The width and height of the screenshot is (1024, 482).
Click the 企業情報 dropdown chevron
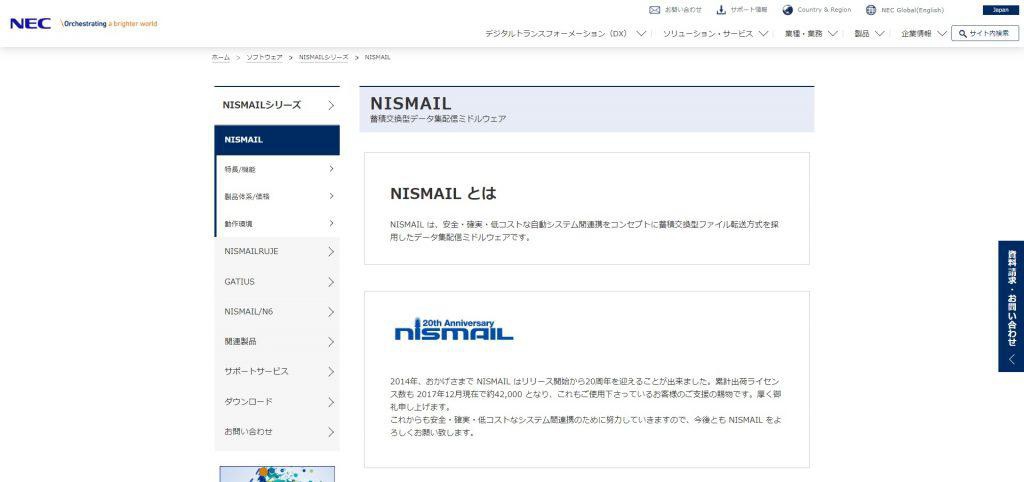[942, 33]
